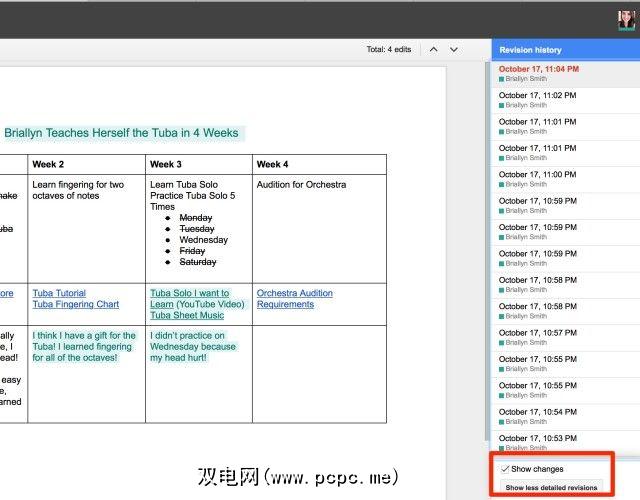Open the Tuba Sheet Music link

tap(187, 315)
